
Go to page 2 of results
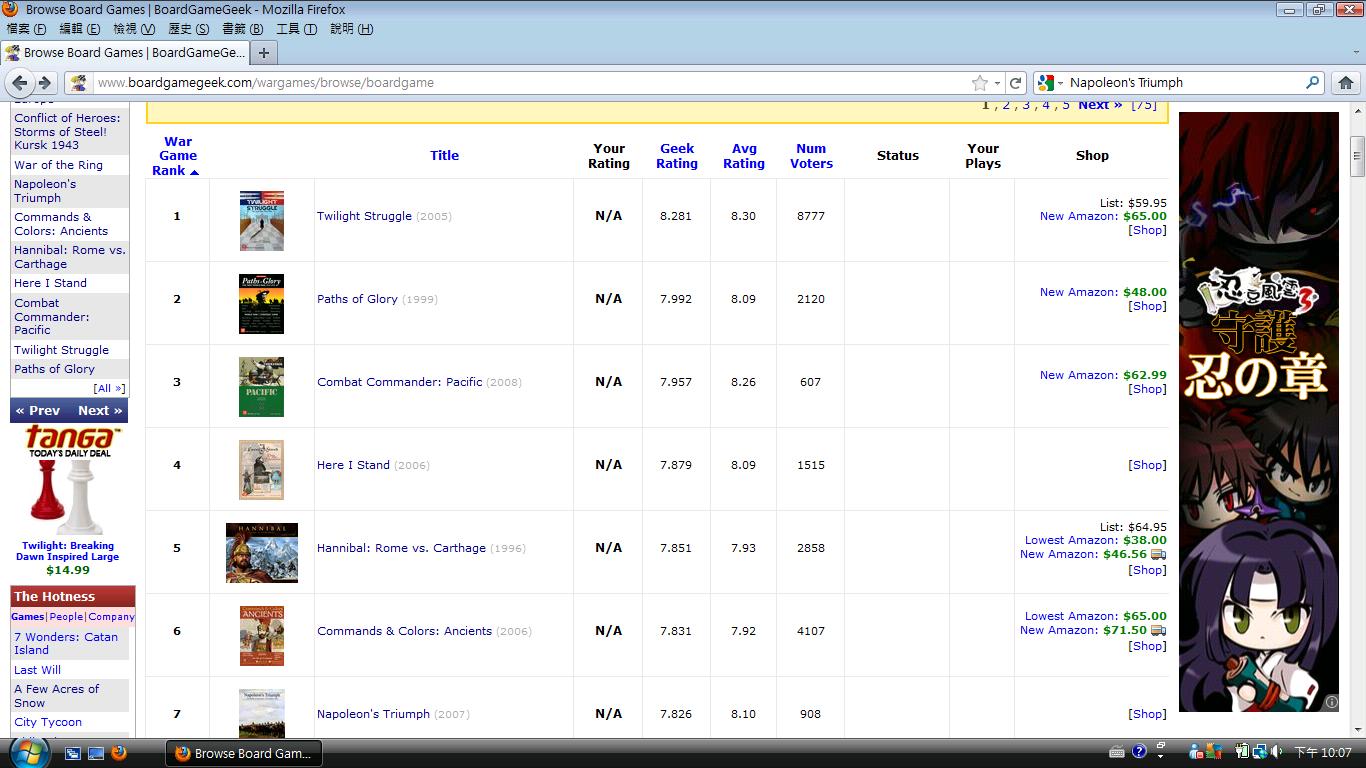tap(1006, 104)
